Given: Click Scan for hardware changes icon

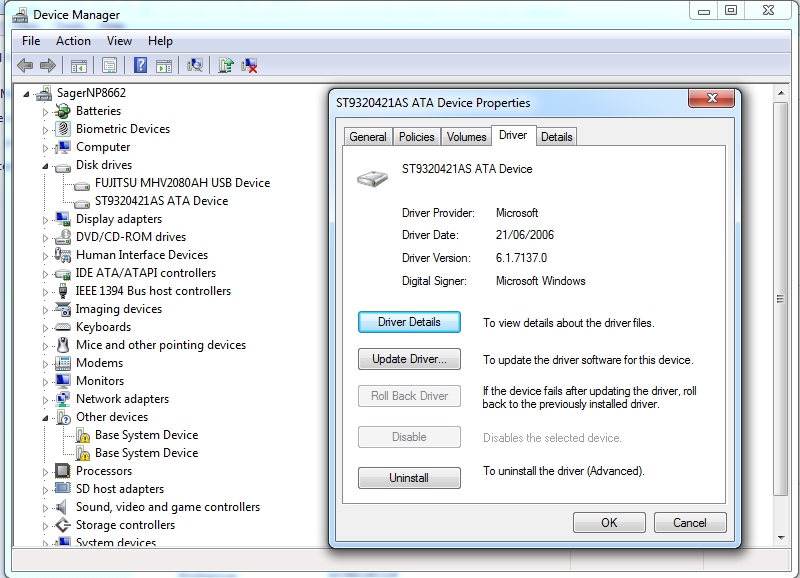Looking at the screenshot, I should coord(194,65).
